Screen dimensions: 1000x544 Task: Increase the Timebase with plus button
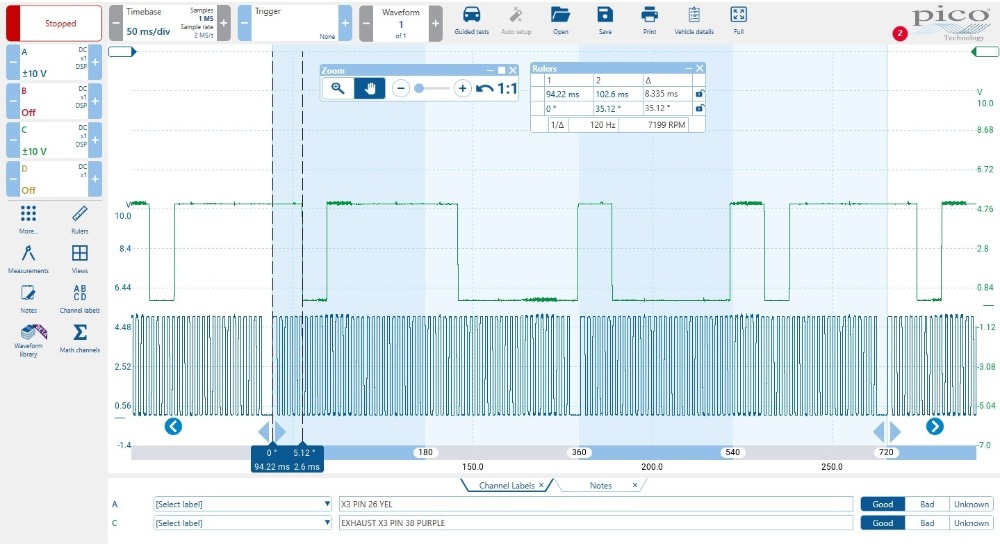pyautogui.click(x=223, y=23)
